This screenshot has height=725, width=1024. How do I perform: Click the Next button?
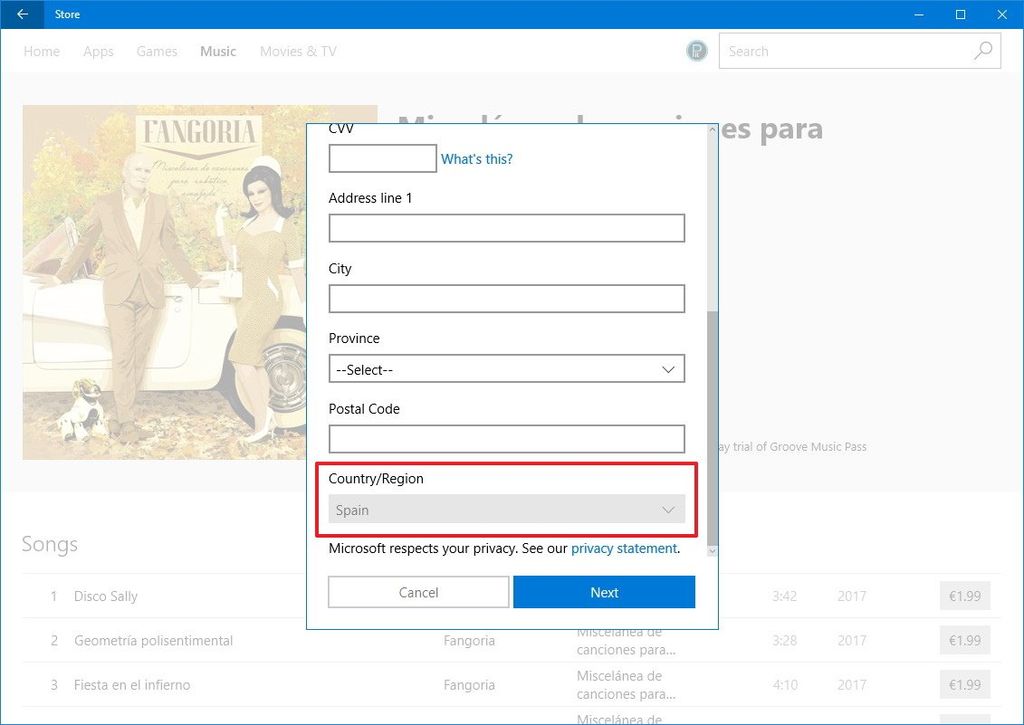(604, 591)
